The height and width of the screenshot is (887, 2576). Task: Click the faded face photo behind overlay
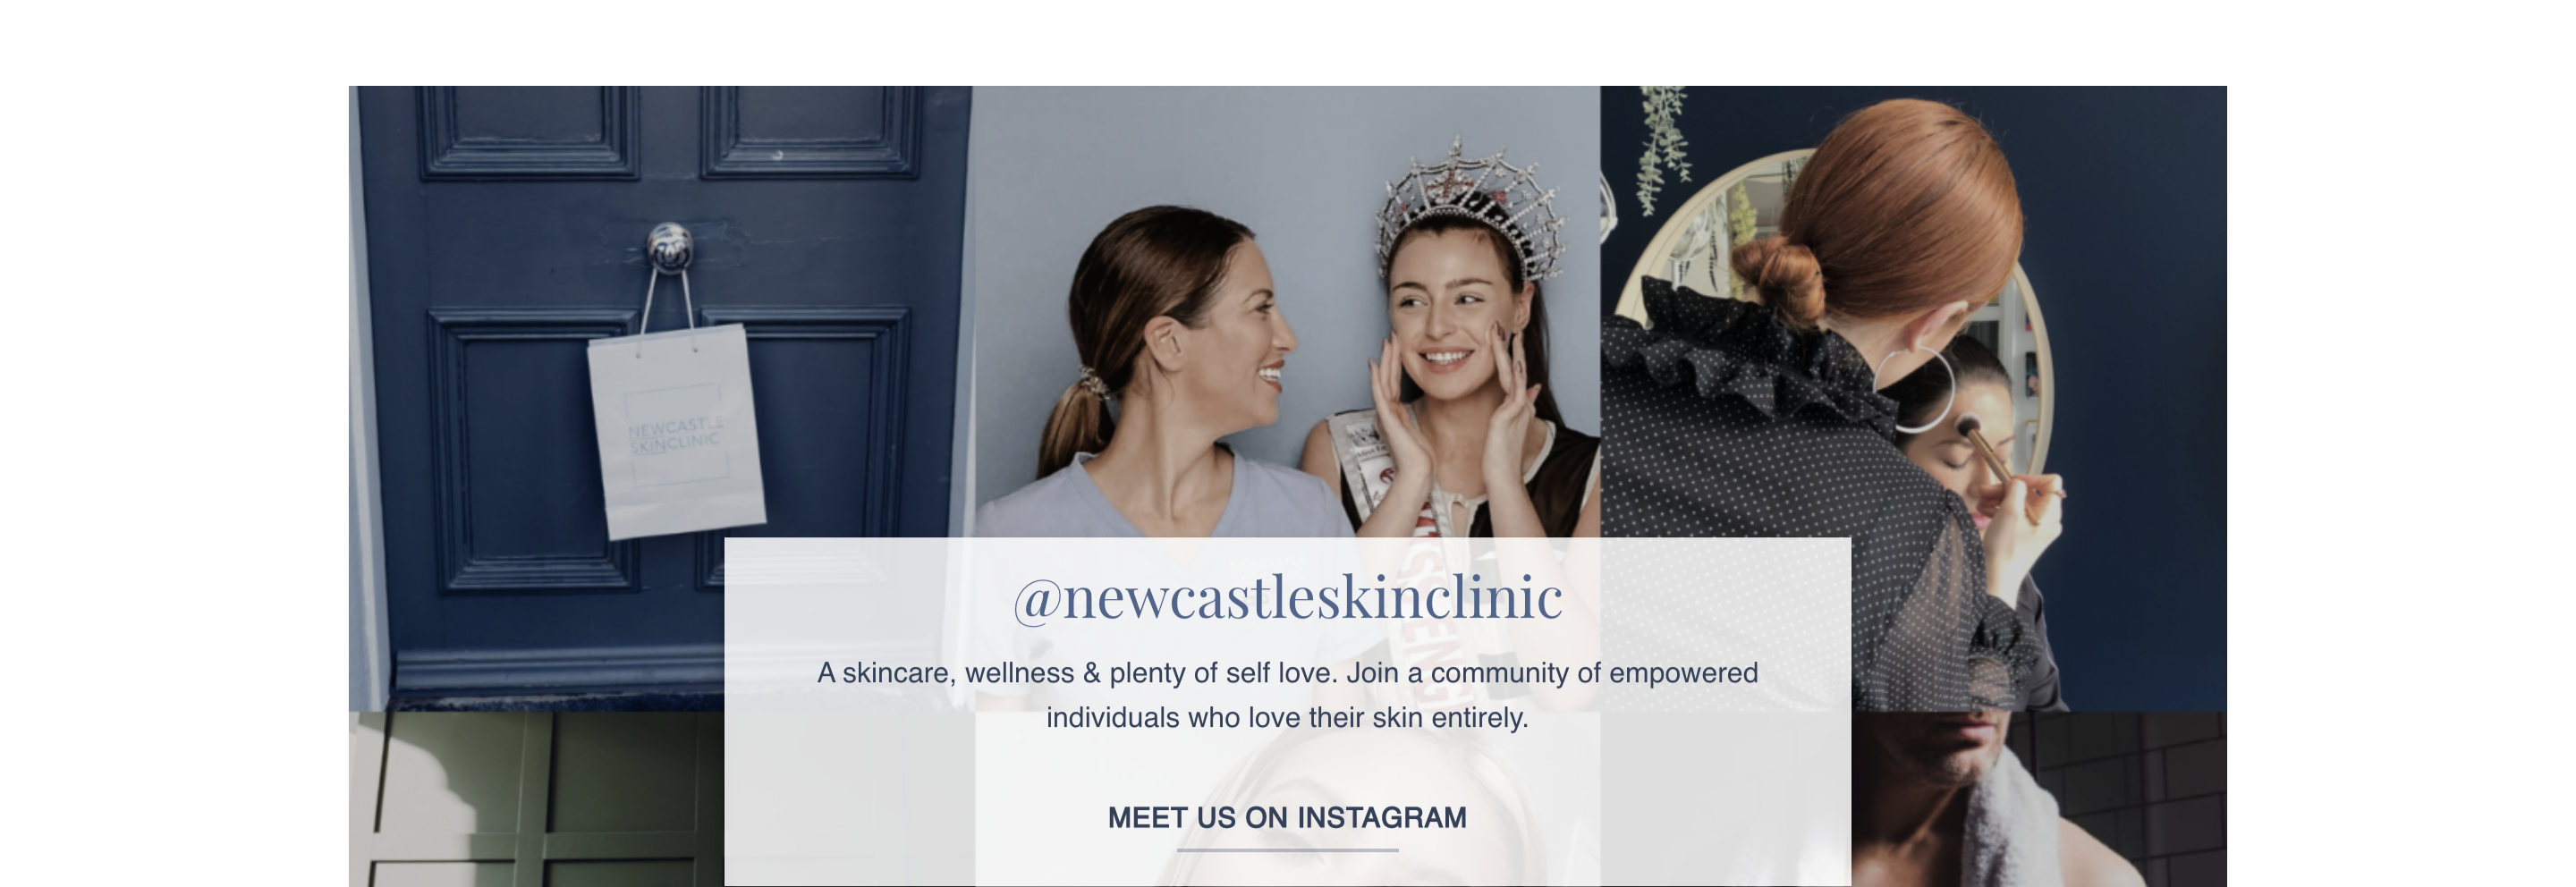(1287, 799)
